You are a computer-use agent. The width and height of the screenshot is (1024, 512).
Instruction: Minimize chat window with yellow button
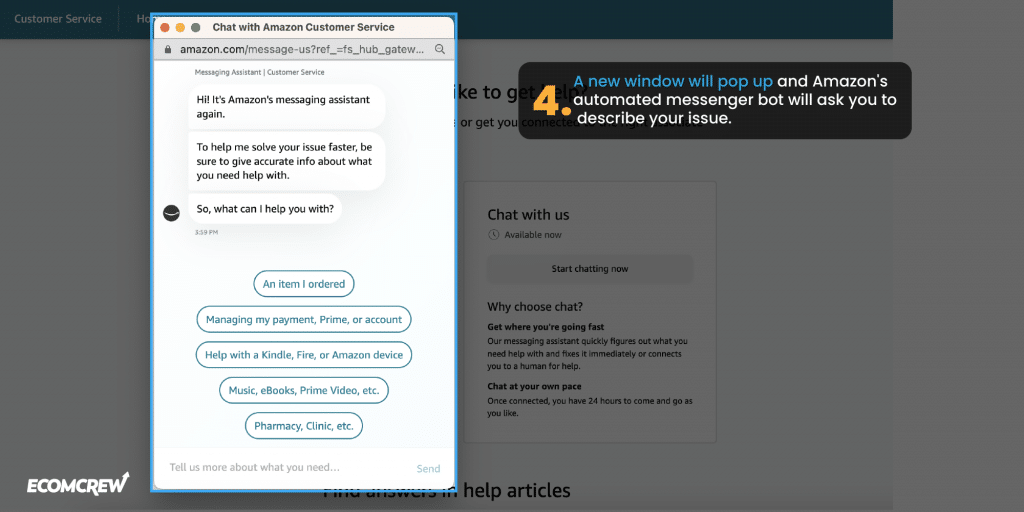pyautogui.click(x=180, y=27)
